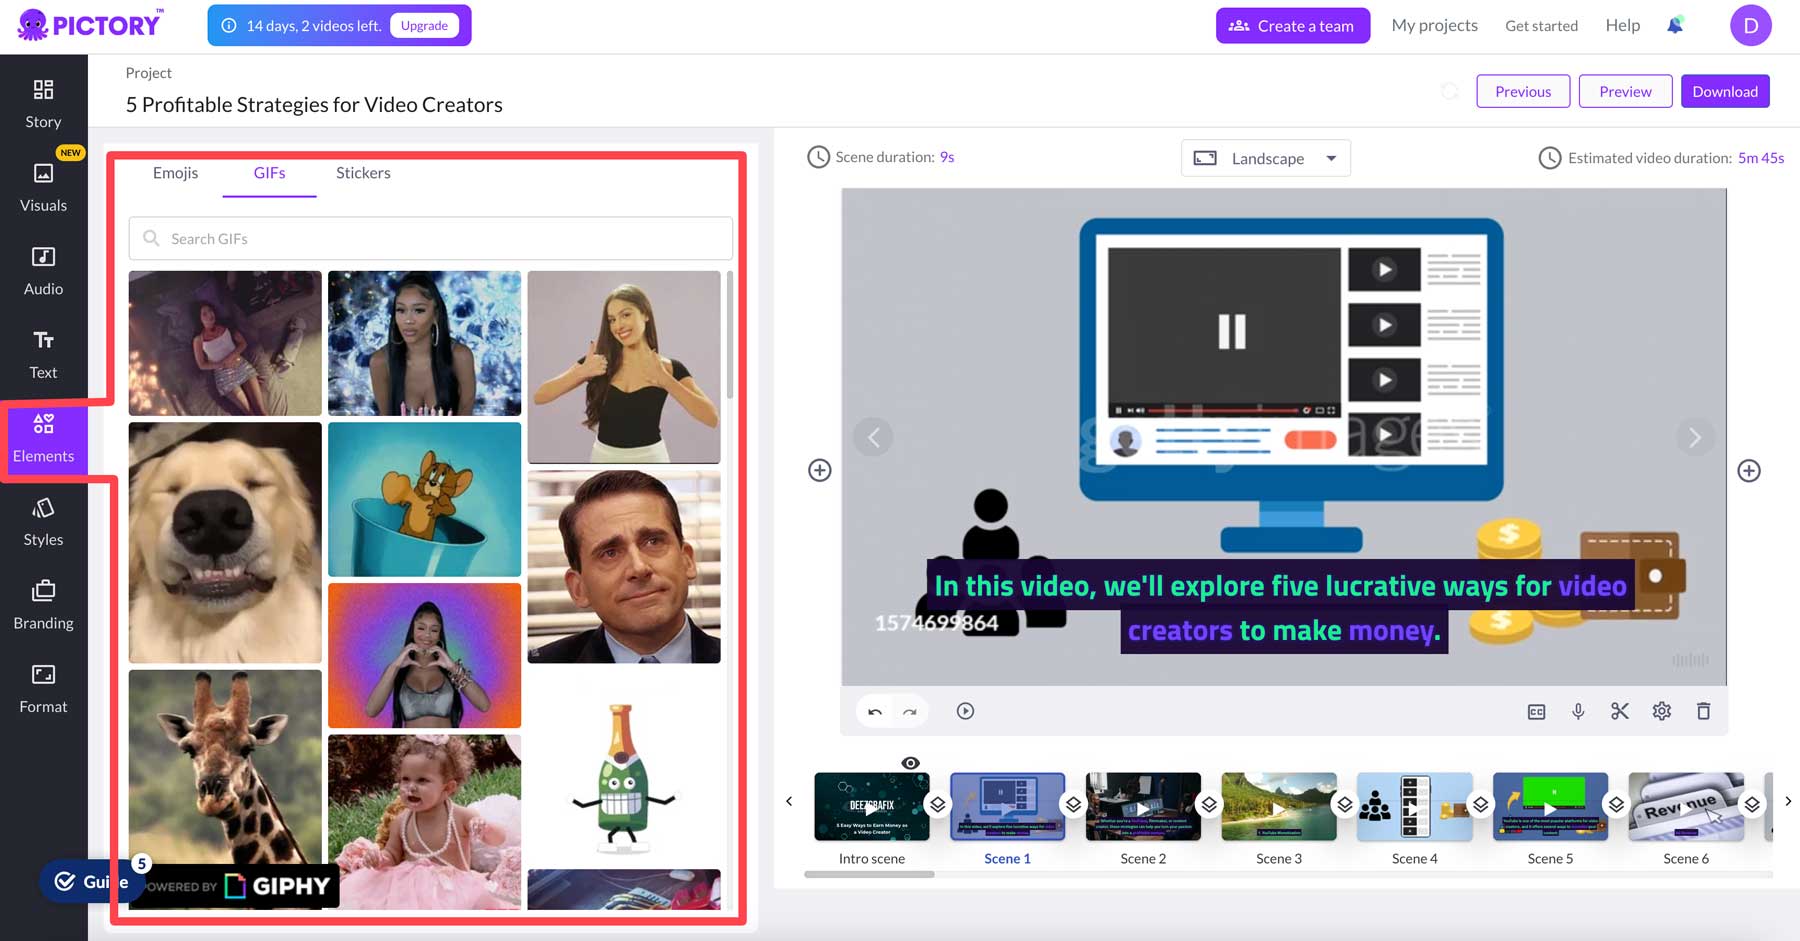Click the notification bell icon
Image resolution: width=1800 pixels, height=941 pixels.
(1675, 26)
